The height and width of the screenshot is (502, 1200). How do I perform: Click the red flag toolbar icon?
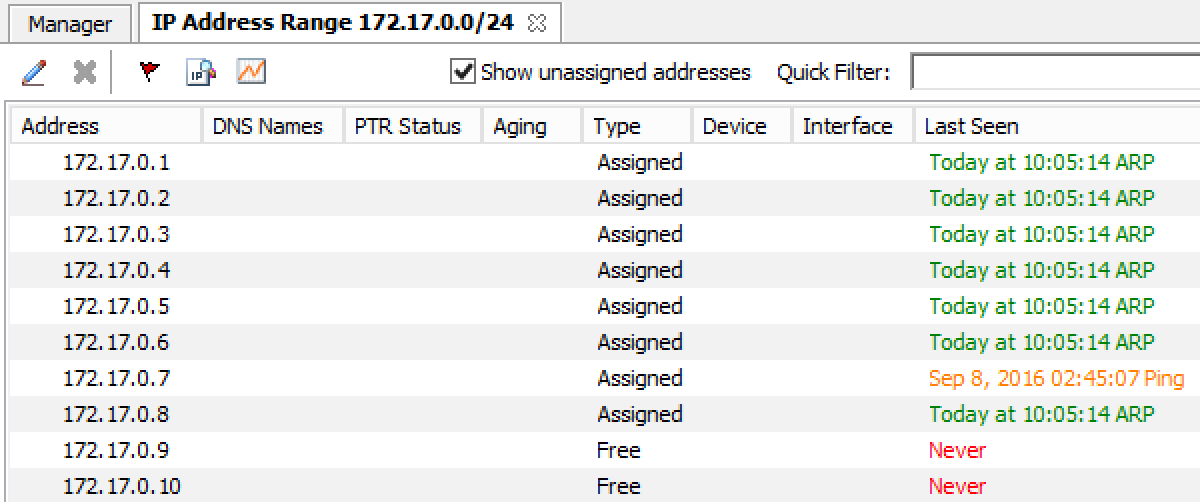click(149, 72)
